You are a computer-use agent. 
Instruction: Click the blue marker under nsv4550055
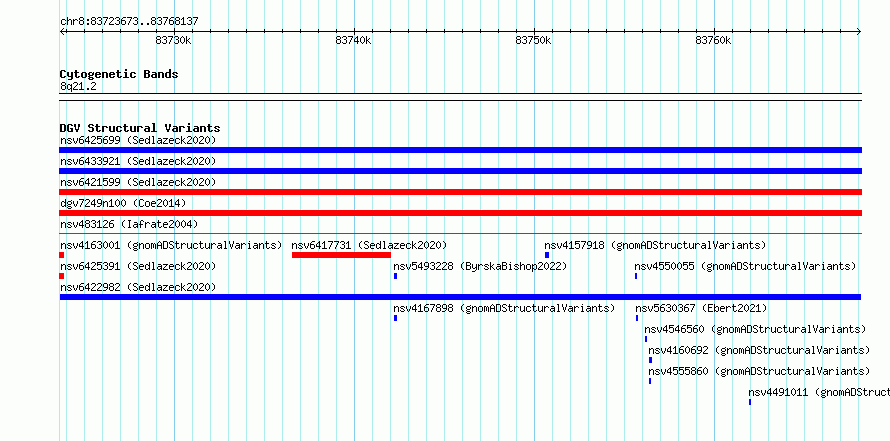click(636, 276)
